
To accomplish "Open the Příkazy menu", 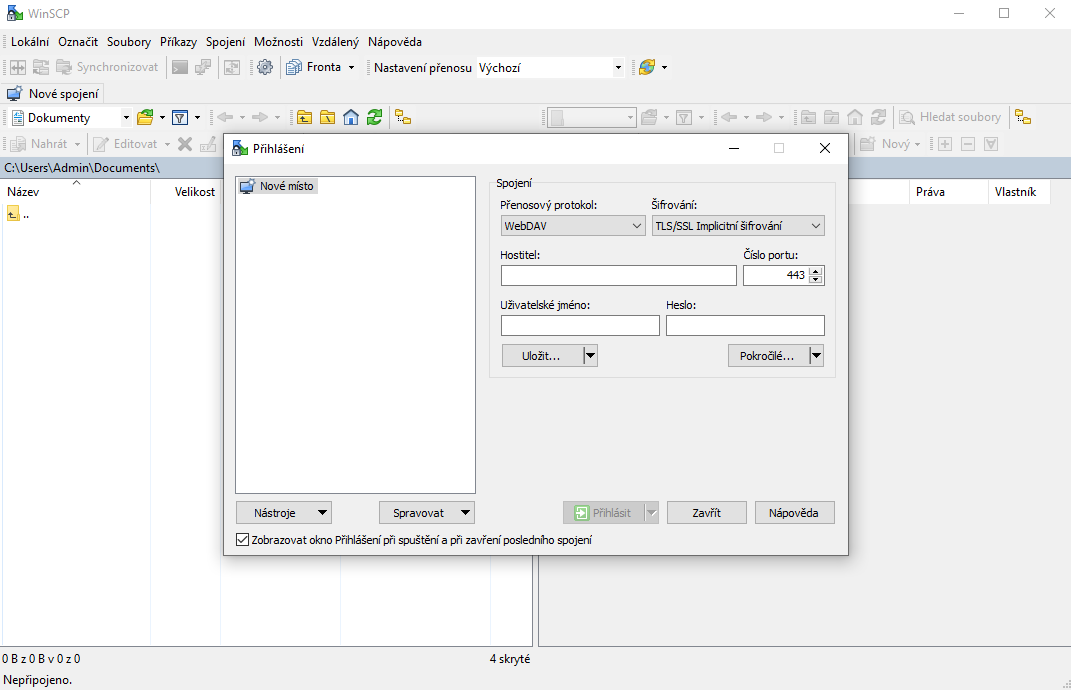I will click(178, 42).
